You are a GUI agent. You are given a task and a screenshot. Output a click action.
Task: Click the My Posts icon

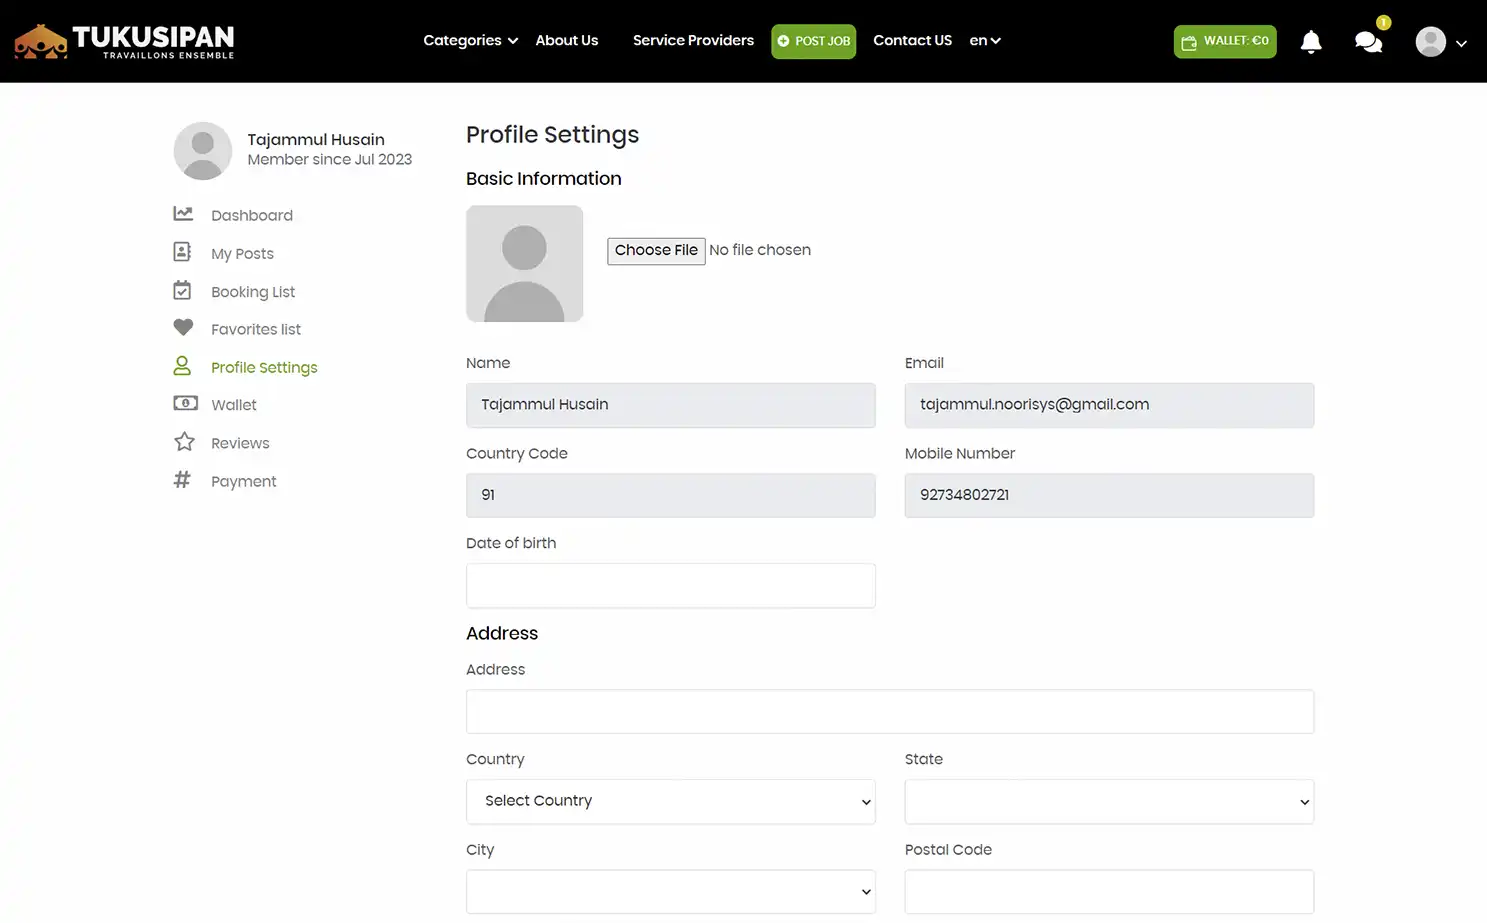coord(183,251)
